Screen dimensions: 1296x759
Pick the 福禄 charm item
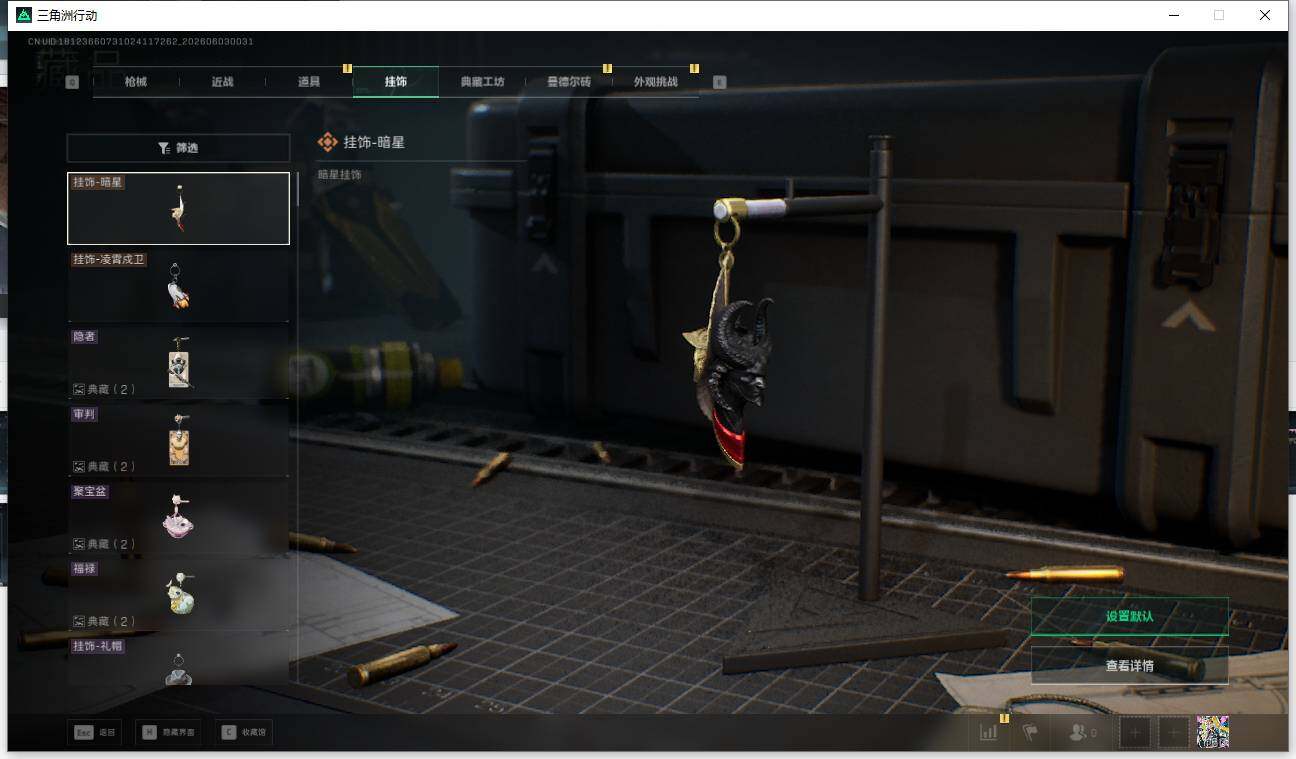(178, 594)
